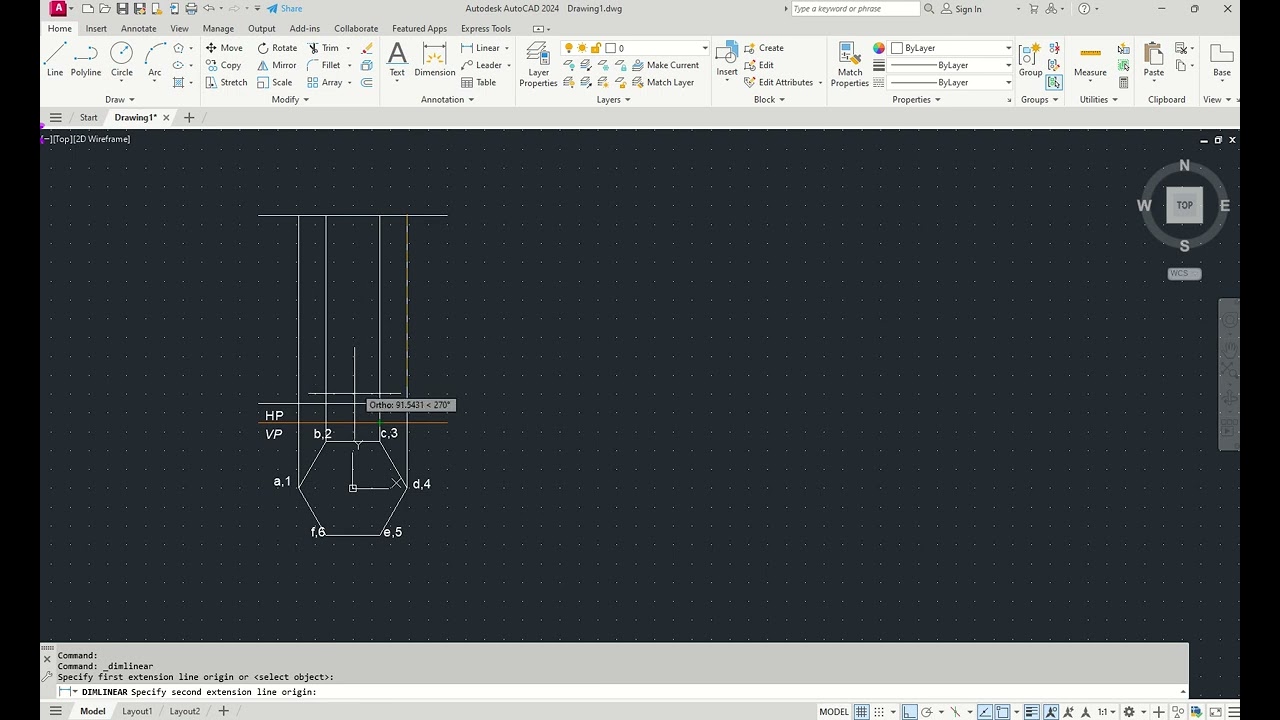The height and width of the screenshot is (720, 1280).
Task: Toggle polar tracking in status bar
Action: point(927,712)
